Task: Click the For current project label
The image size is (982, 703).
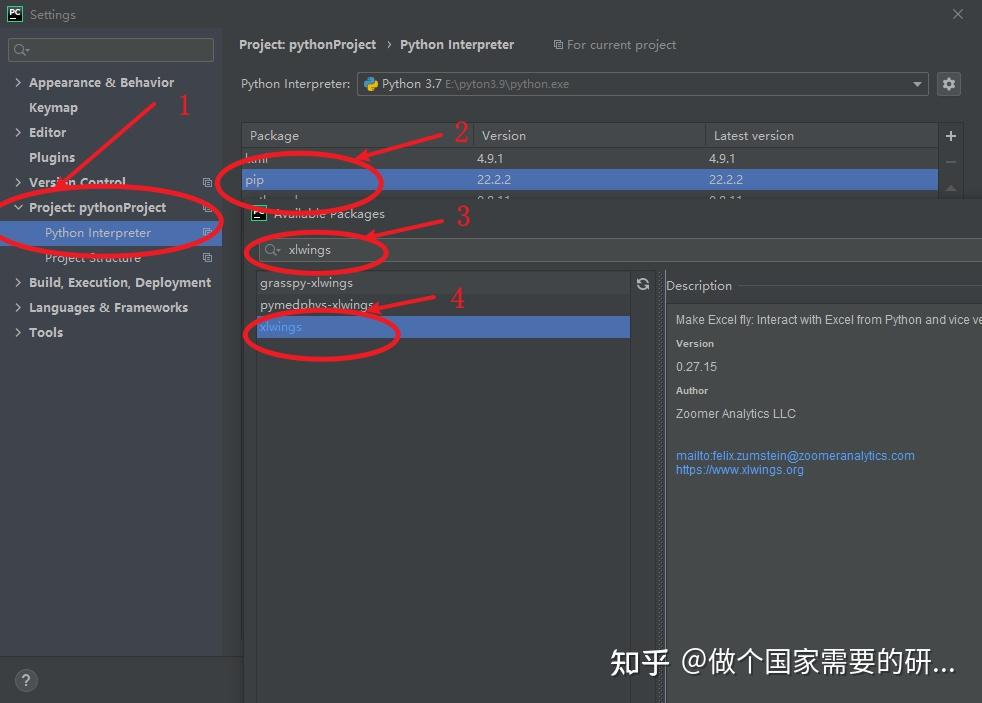Action: coord(621,45)
